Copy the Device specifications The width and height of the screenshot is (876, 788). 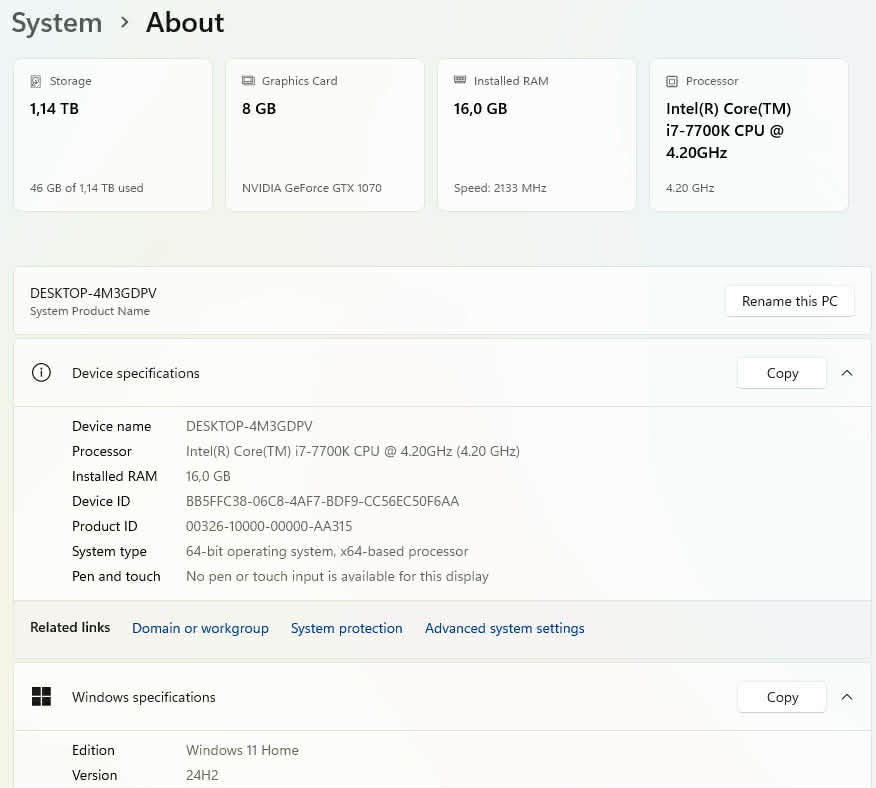[782, 373]
